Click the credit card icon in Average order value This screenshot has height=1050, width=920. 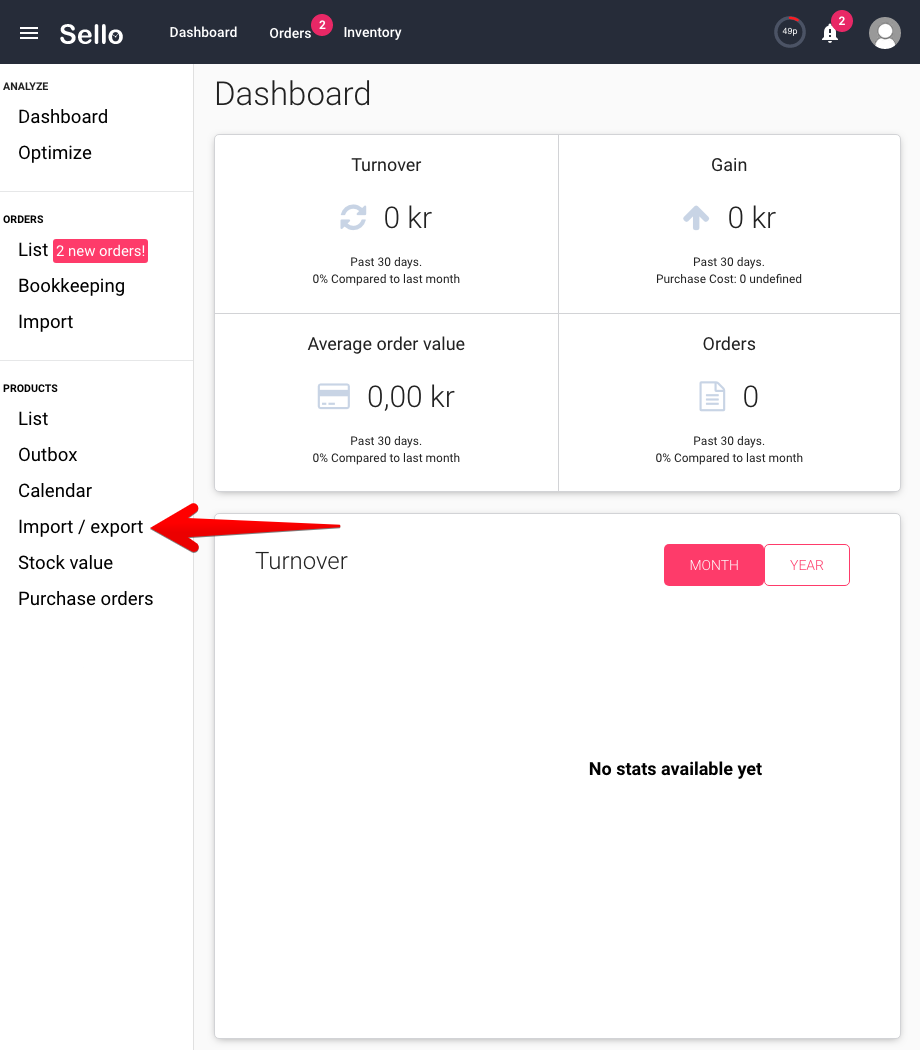coord(333,396)
